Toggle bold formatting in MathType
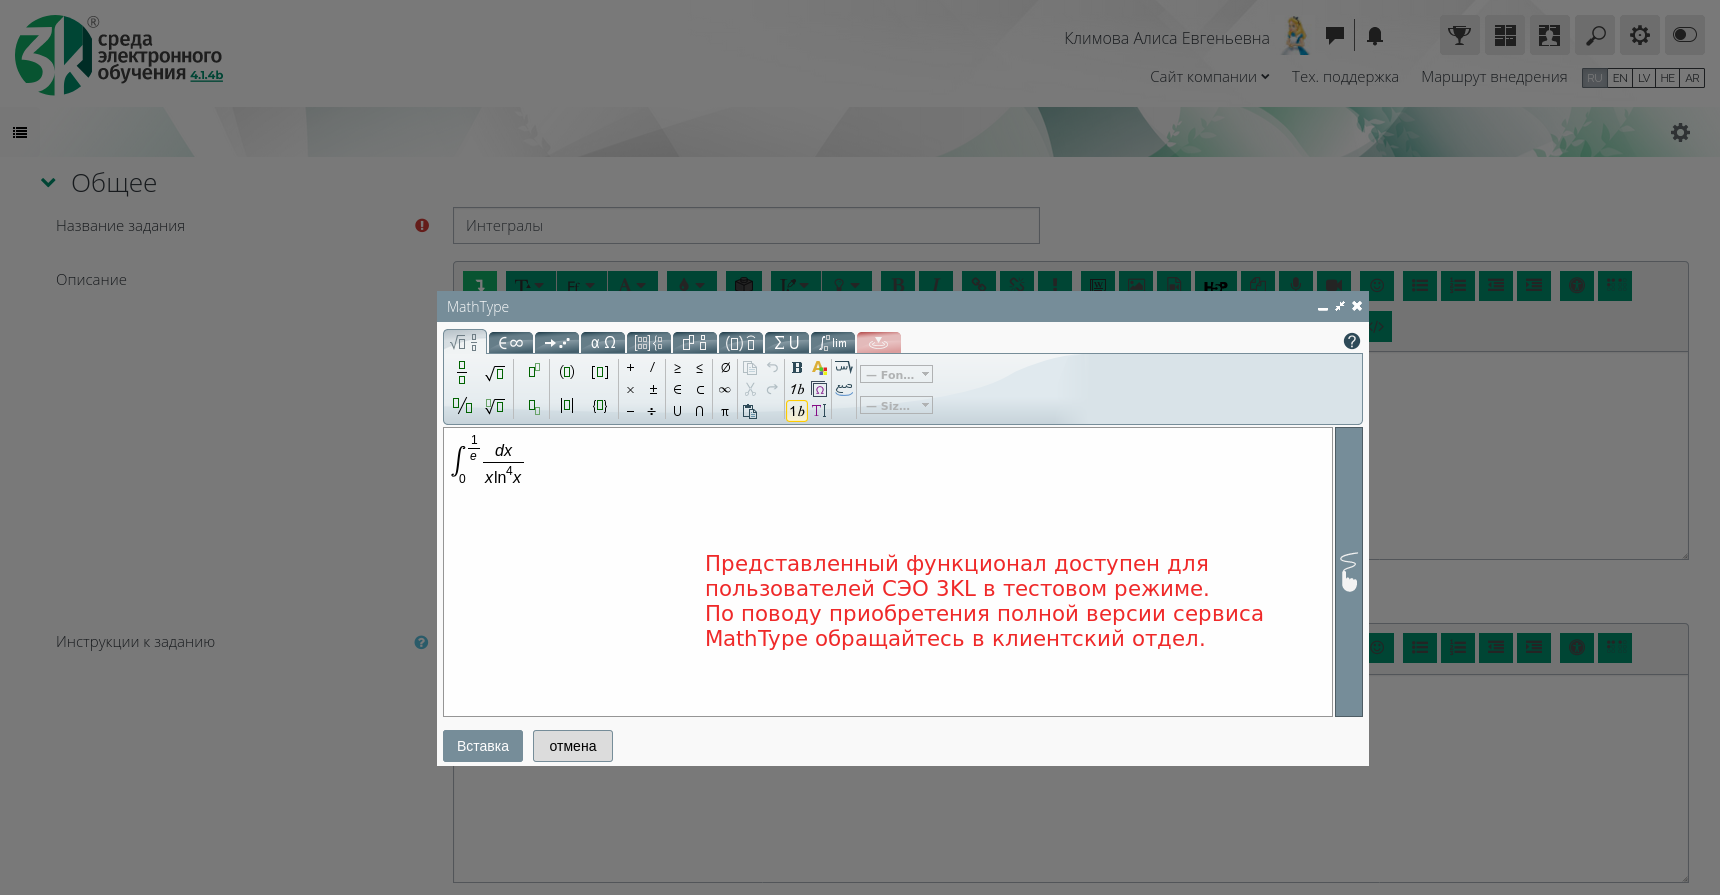The image size is (1720, 895). (x=797, y=368)
